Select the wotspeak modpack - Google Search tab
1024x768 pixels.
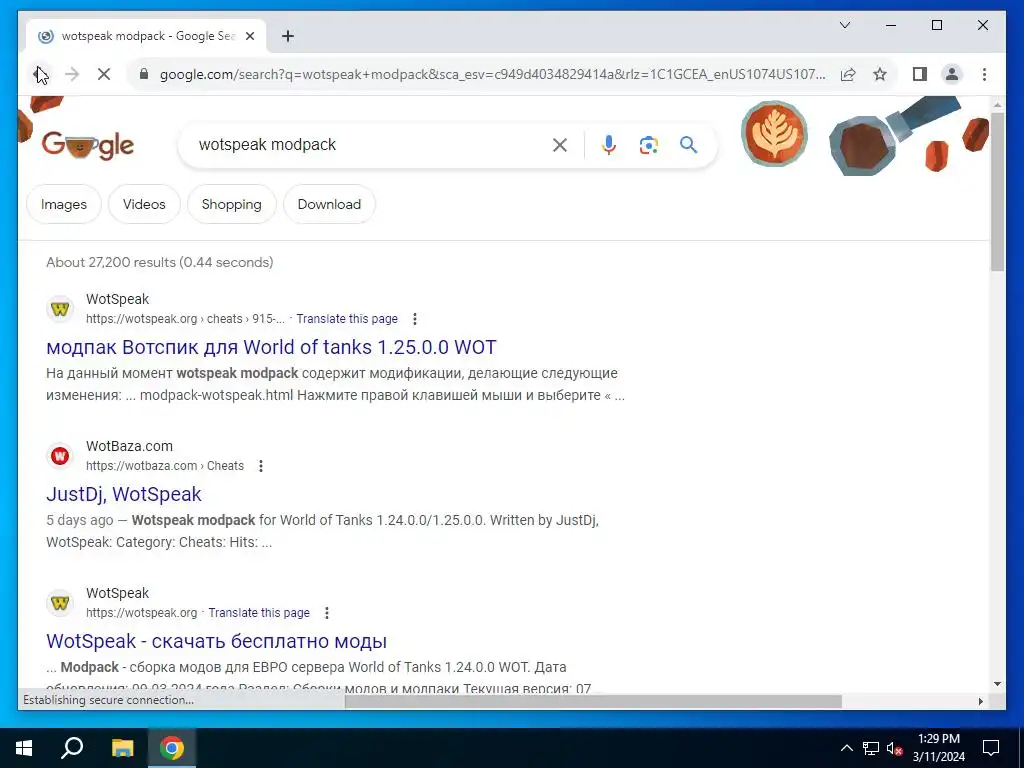click(x=145, y=37)
